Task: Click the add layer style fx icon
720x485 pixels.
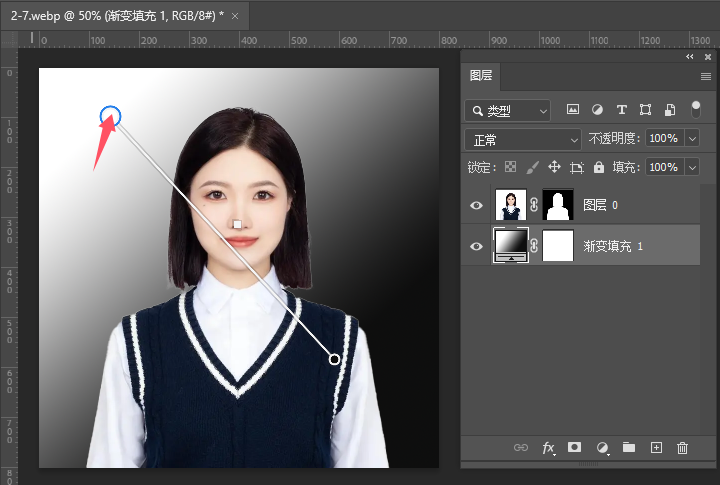Action: 548,448
